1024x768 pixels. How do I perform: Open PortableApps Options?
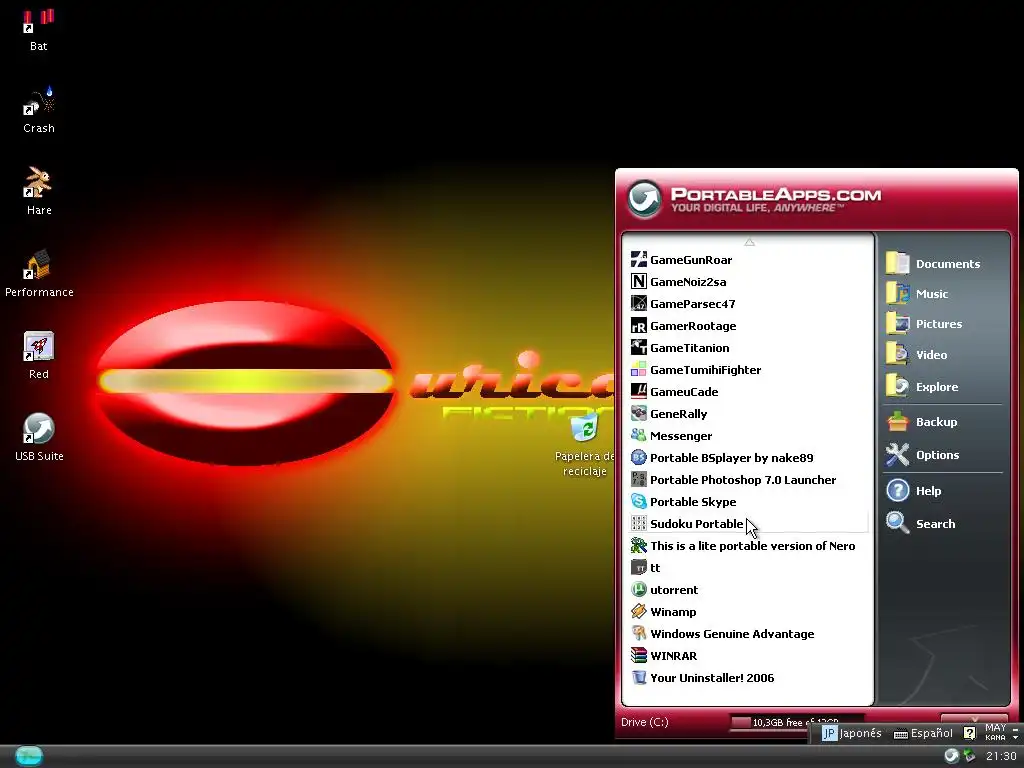click(x=922, y=455)
